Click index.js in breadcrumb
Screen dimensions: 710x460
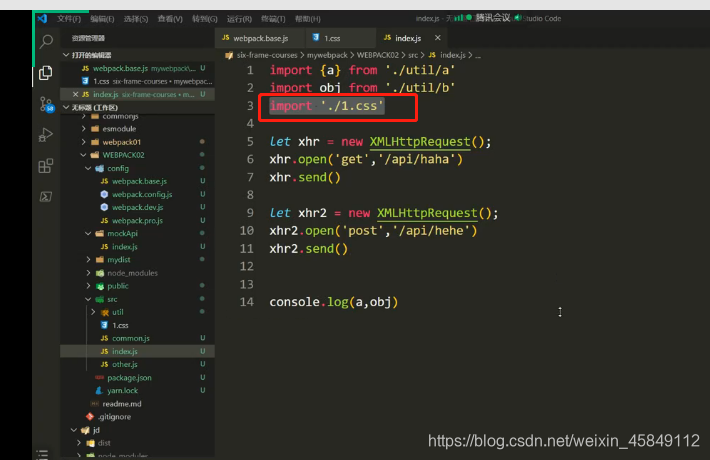click(452, 55)
